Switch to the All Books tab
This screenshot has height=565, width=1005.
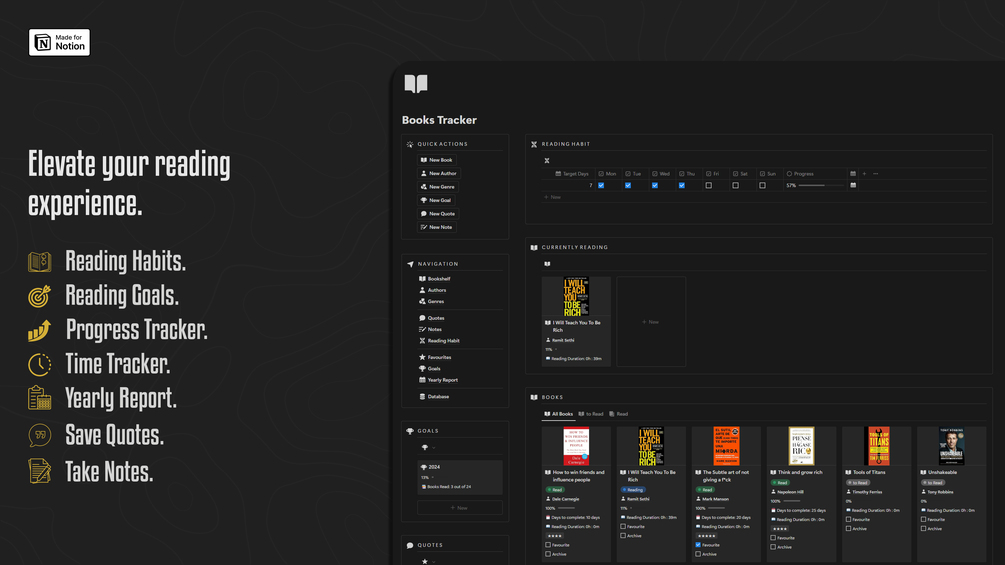[558, 414]
